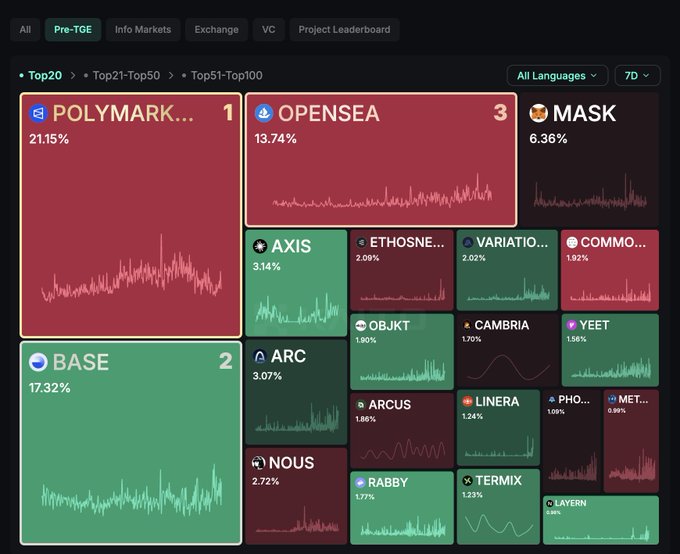Open the 7D time range dropdown
Image resolution: width=680 pixels, height=554 pixels.
coord(638,76)
